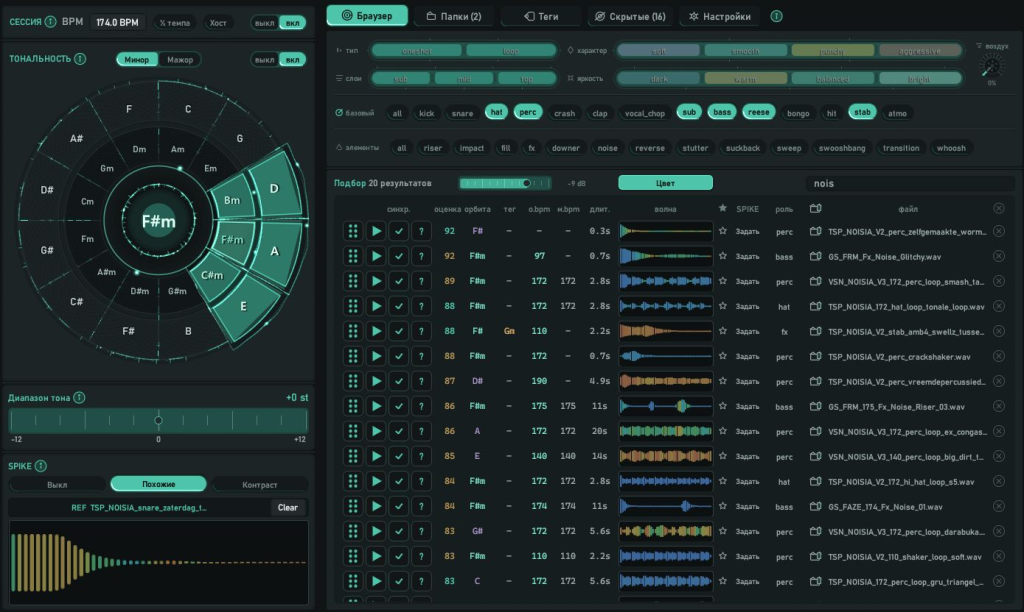1024x612 pixels.
Task: Switch session toggle to выкл
Action: click(x=264, y=23)
